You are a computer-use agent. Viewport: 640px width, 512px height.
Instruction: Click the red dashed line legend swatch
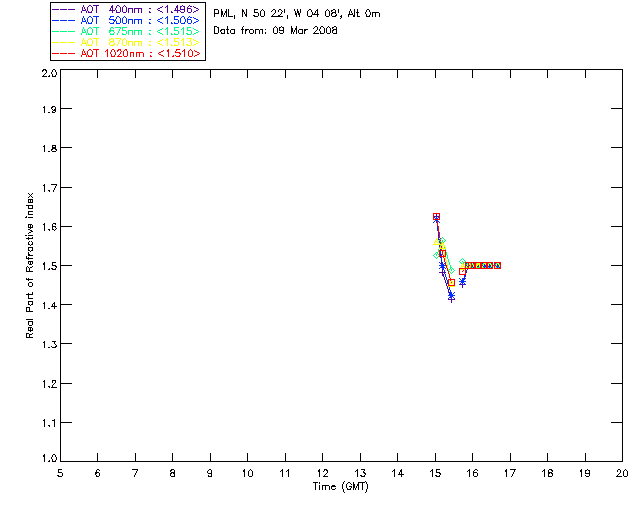coord(63,53)
